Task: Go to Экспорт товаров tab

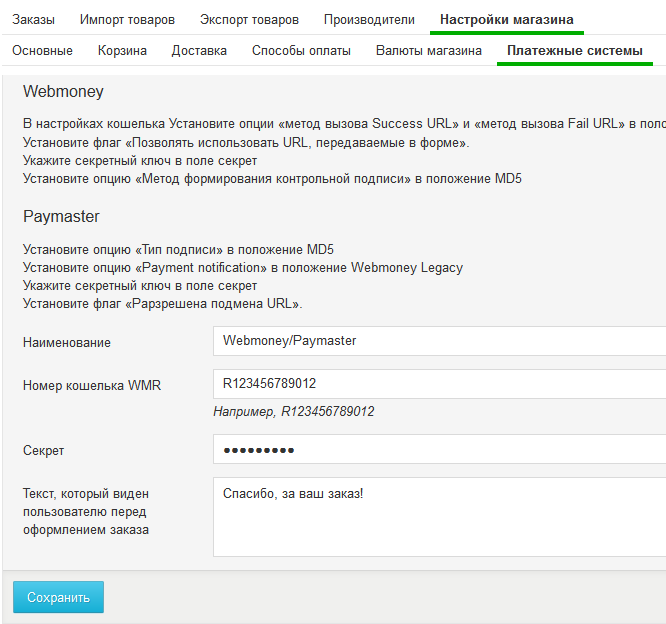Action: pyautogui.click(x=249, y=20)
